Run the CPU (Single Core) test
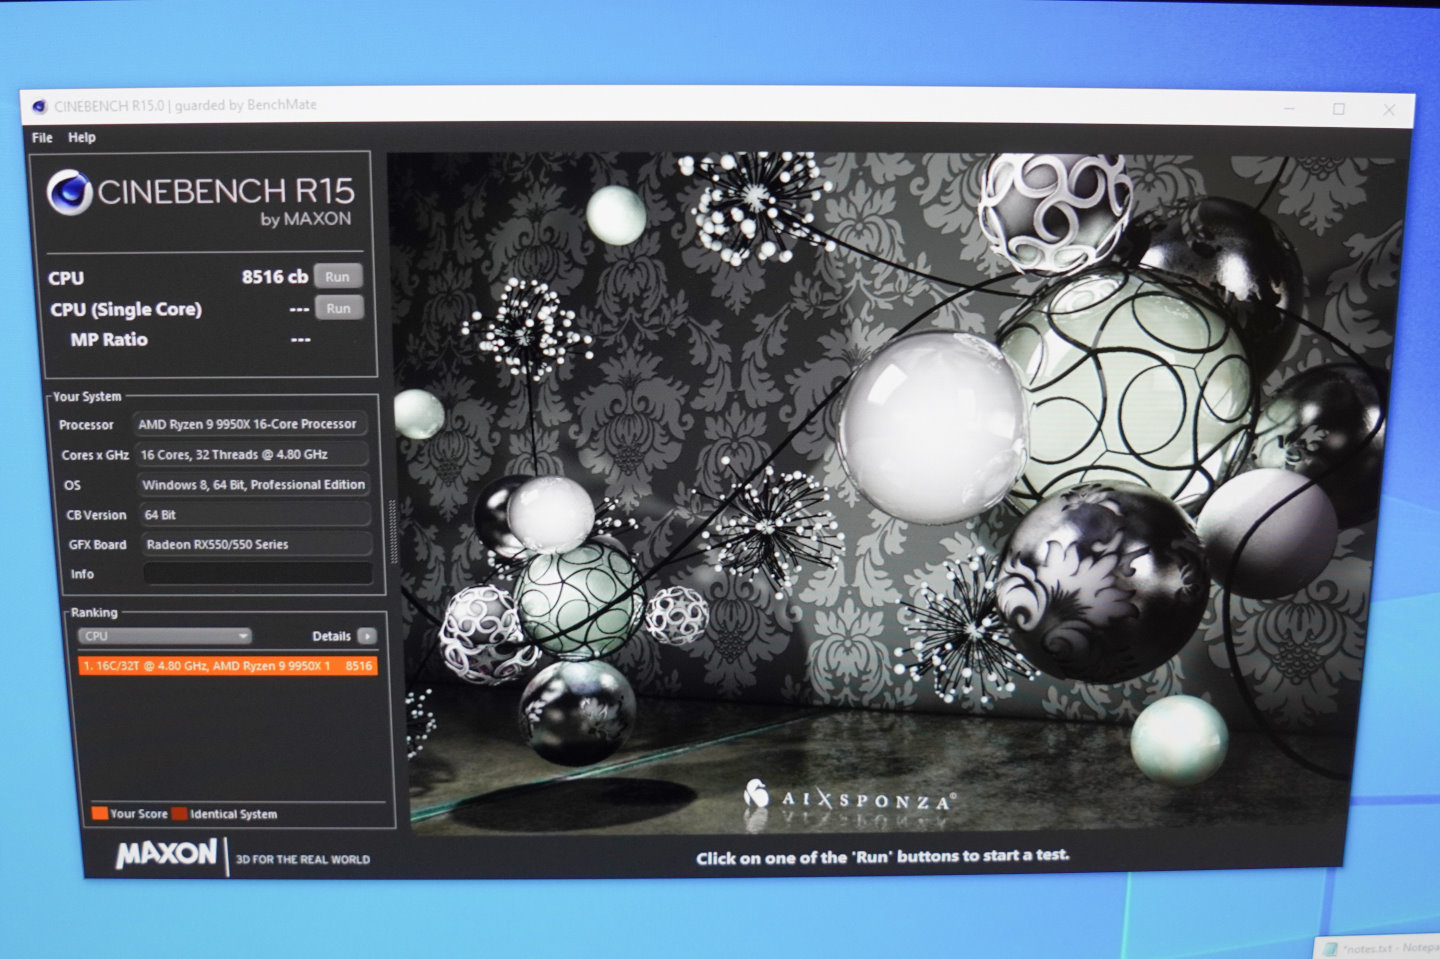Image resolution: width=1440 pixels, height=959 pixels. 339,308
